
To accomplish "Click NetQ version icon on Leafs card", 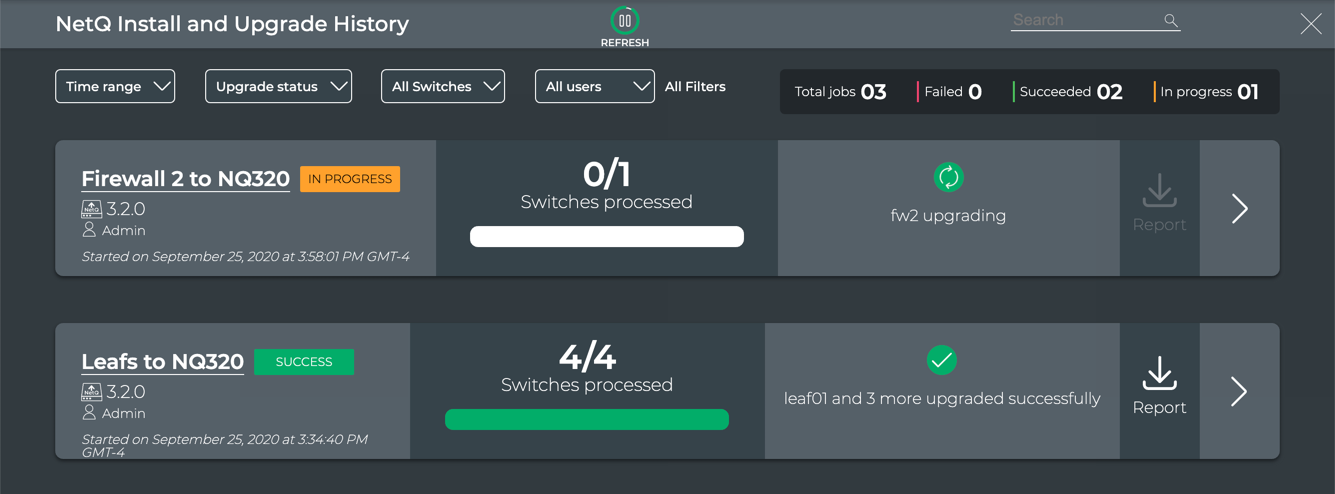I will pos(91,392).
